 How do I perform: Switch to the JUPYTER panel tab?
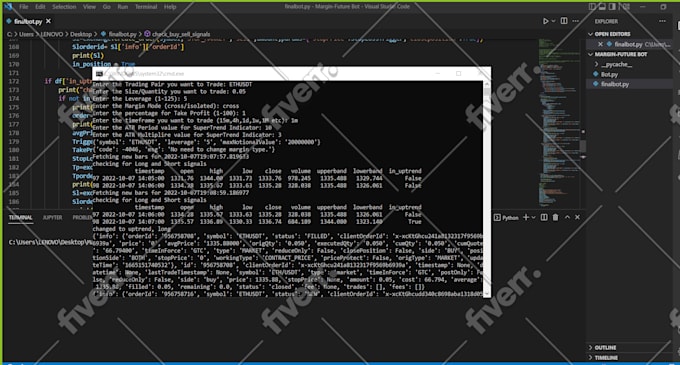(x=52, y=218)
